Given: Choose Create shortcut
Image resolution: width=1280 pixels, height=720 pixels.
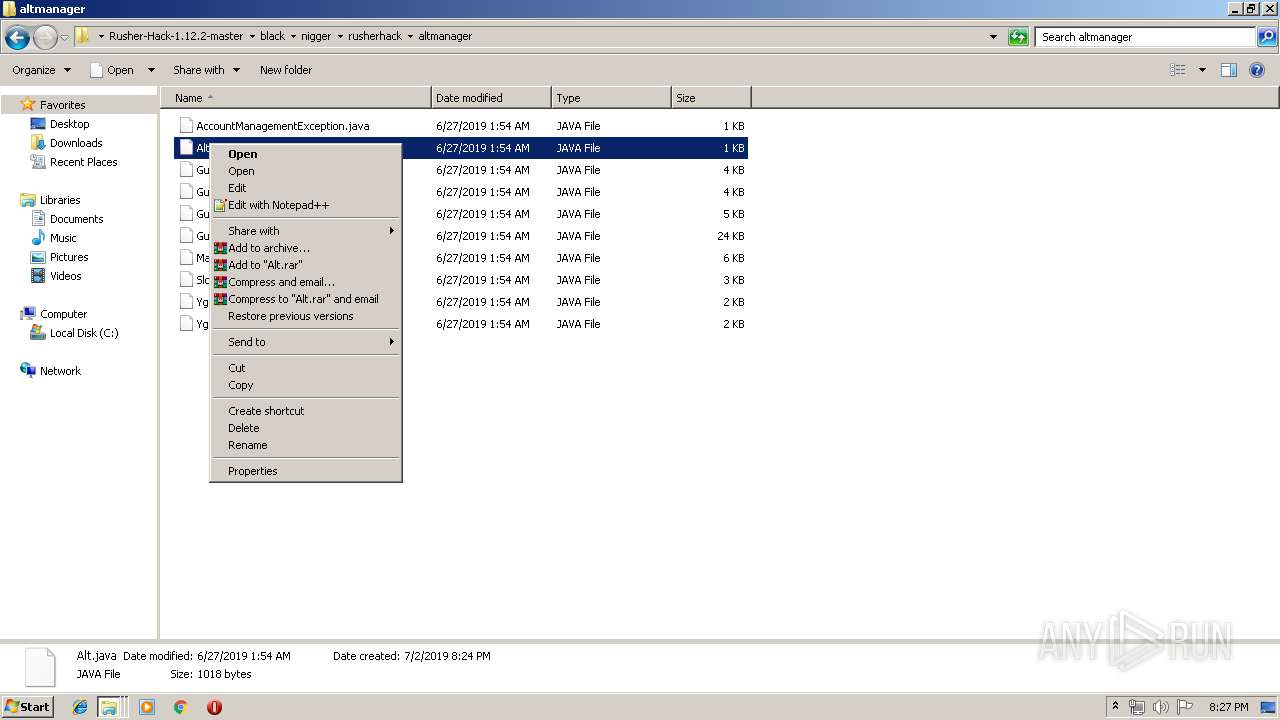Looking at the screenshot, I should (x=266, y=411).
